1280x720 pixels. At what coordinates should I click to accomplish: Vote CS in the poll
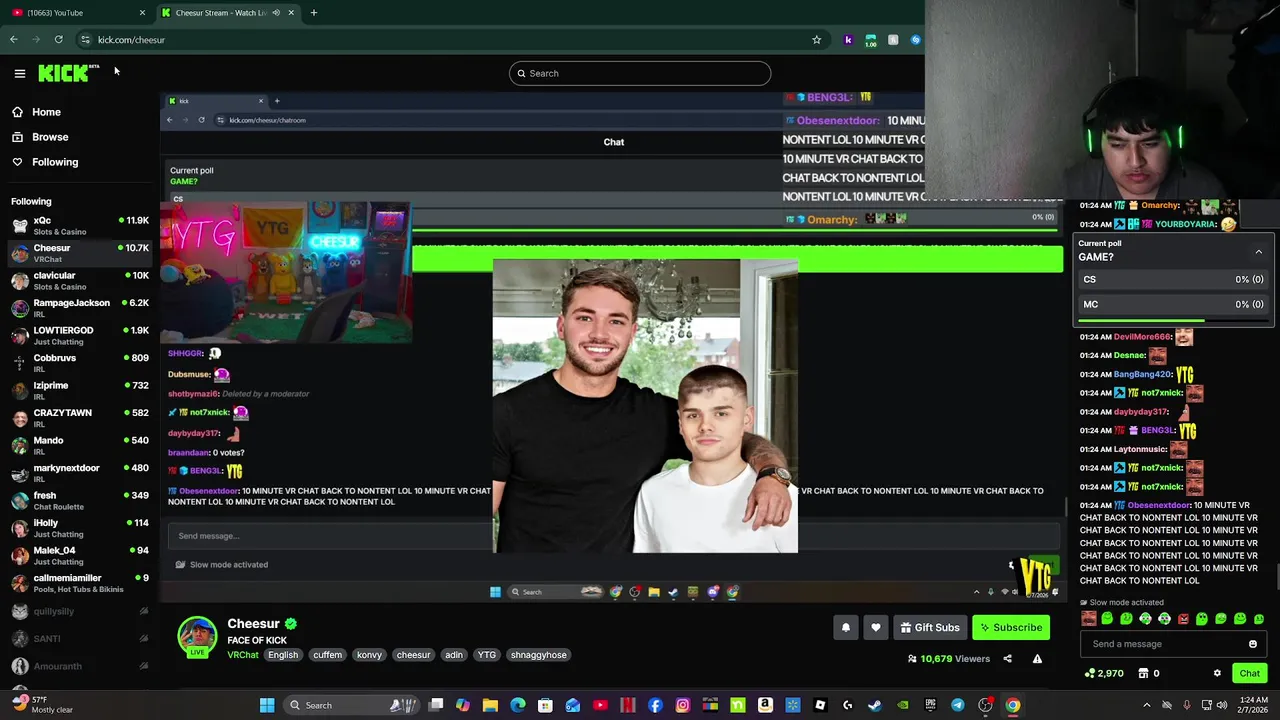[x=1173, y=280]
